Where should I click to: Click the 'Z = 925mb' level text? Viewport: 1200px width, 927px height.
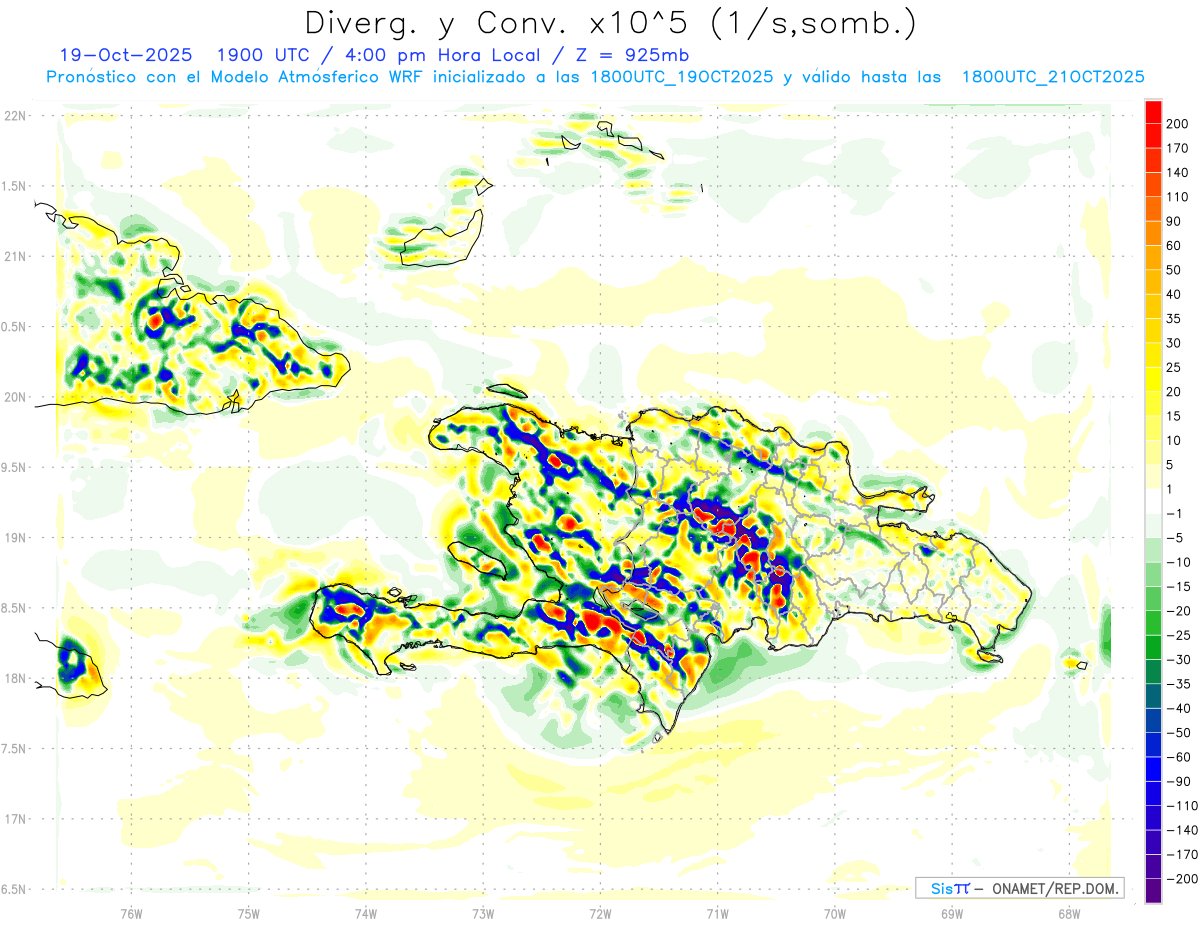[x=628, y=55]
